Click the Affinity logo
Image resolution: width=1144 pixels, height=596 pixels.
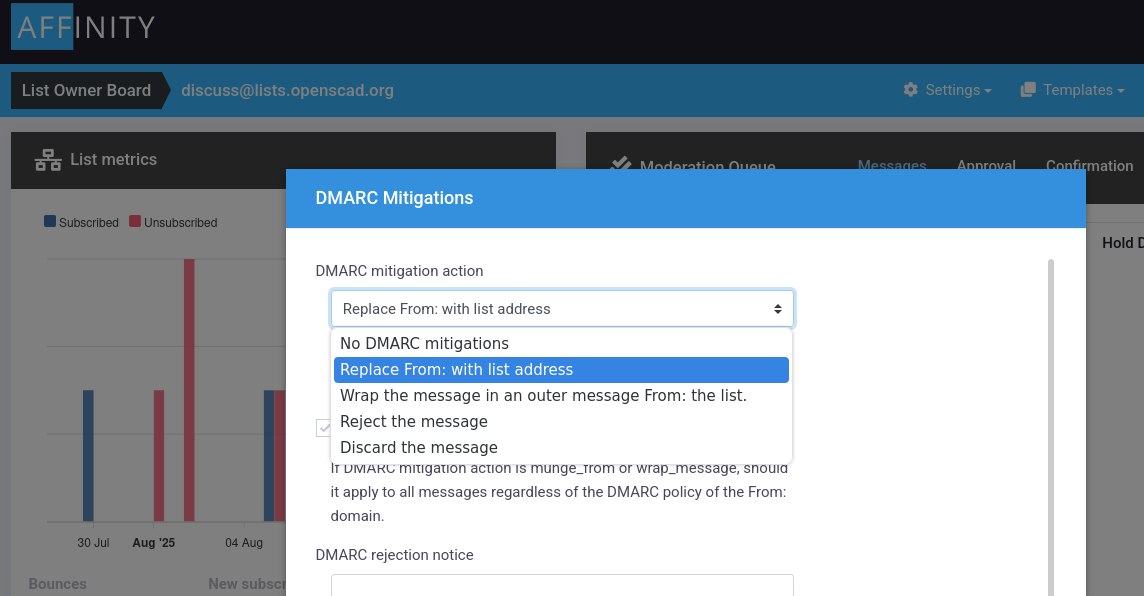point(85,27)
